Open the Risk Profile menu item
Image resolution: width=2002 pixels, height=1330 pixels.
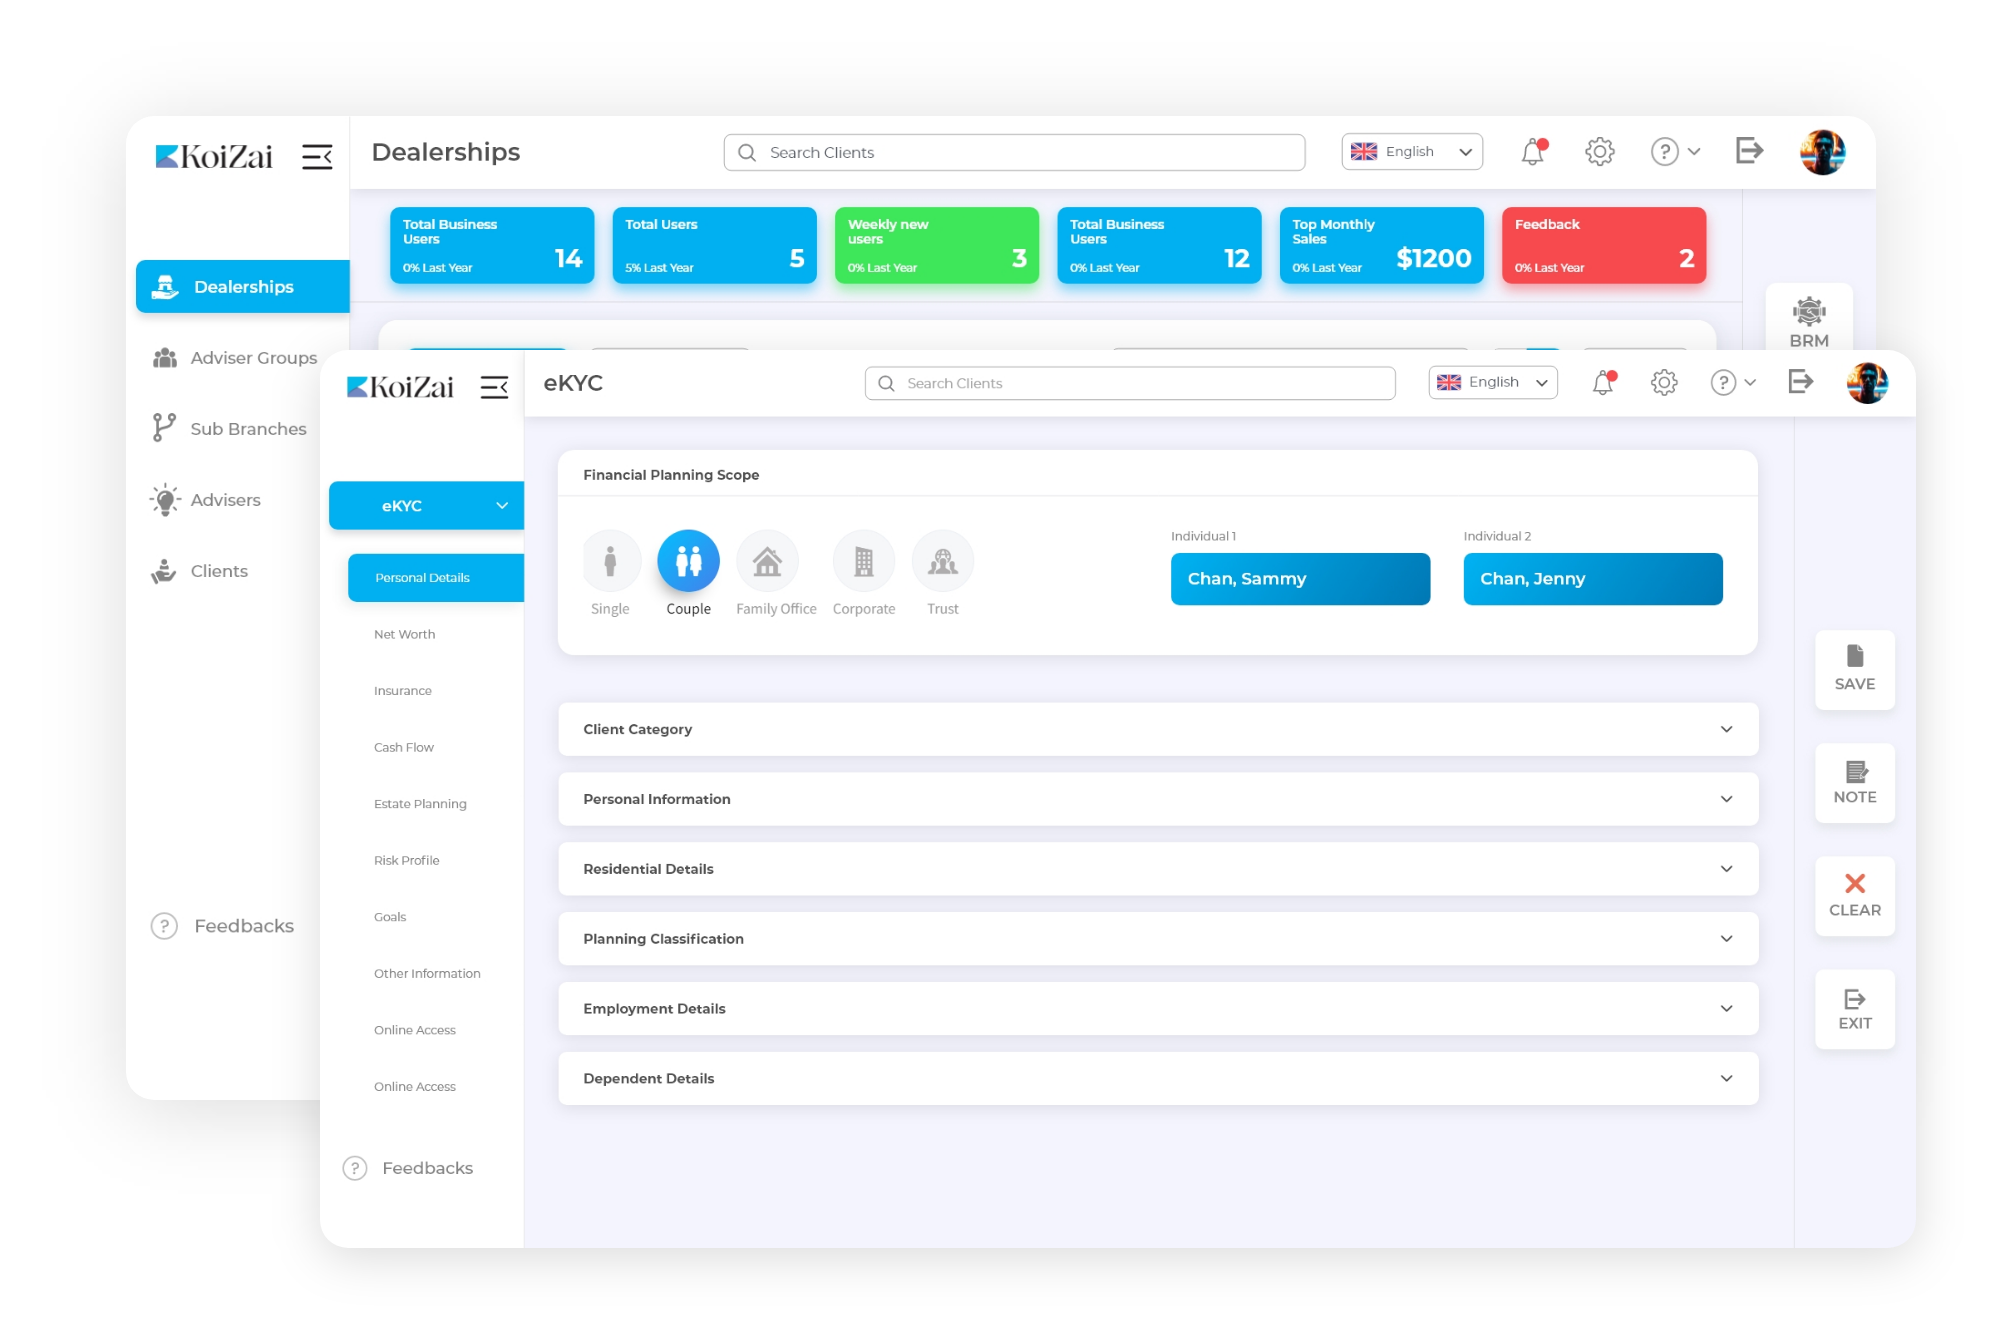[406, 860]
